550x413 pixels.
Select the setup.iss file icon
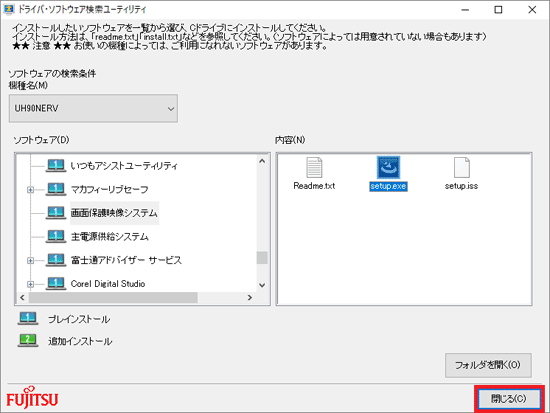(462, 167)
